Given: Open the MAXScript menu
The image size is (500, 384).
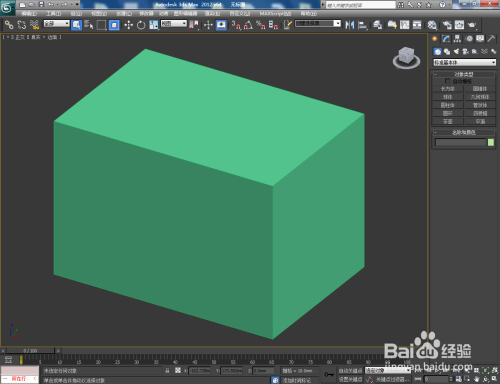Looking at the screenshot, I should [275, 14].
